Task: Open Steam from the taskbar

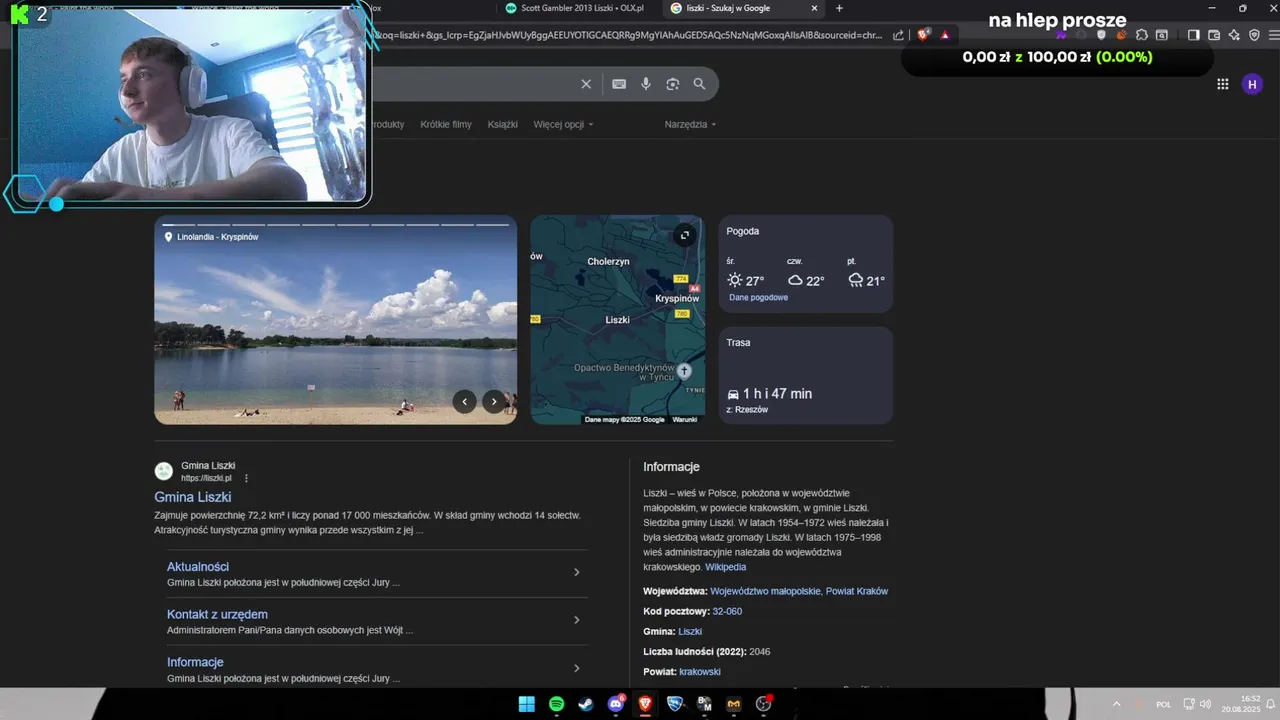Action: click(x=586, y=704)
